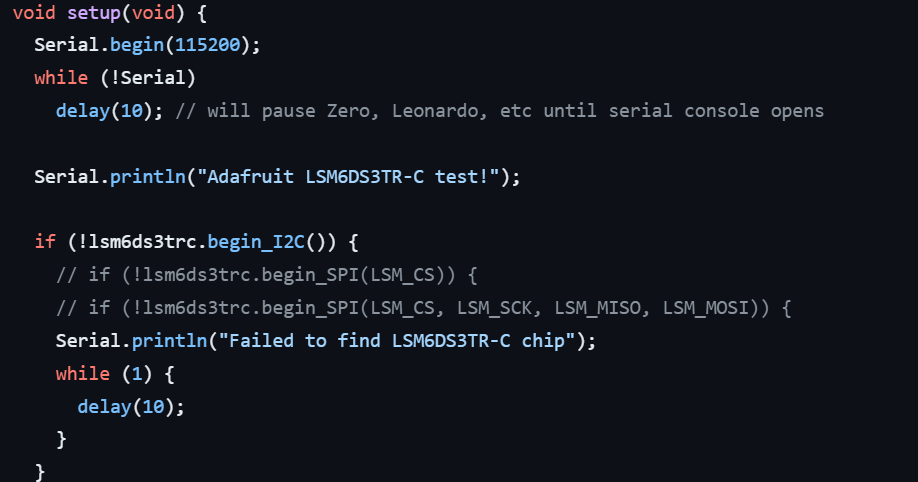Click the word Zero in the comment

[x=349, y=111]
